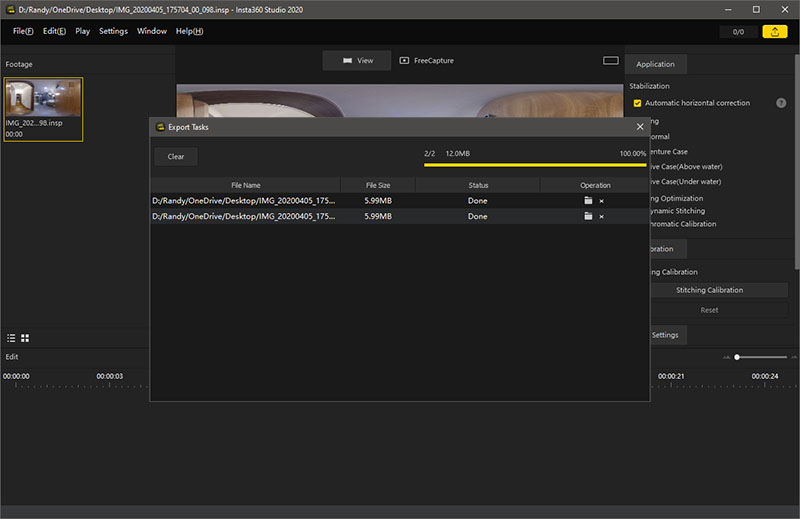Switch to FreeCapture mode
The height and width of the screenshot is (519, 800).
[427, 60]
